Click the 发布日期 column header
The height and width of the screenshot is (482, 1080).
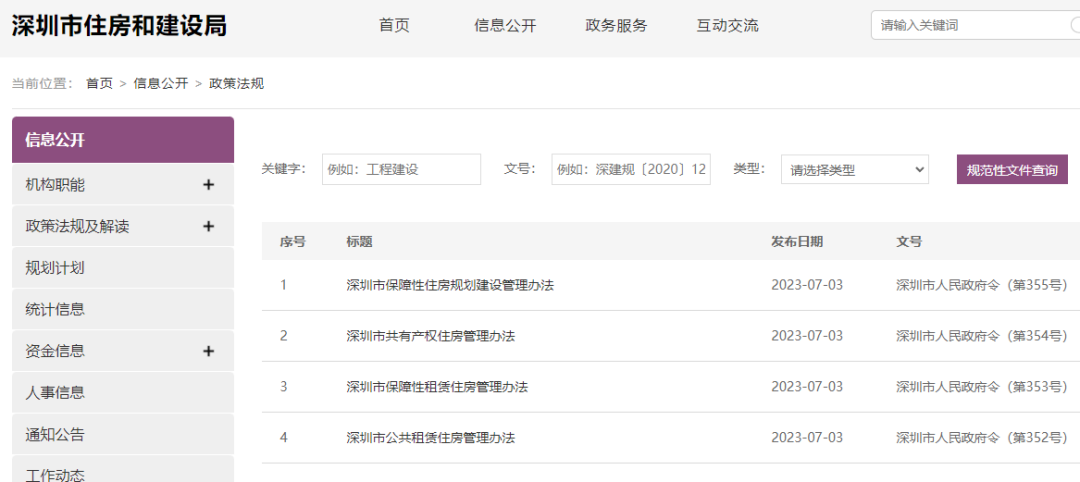point(797,242)
